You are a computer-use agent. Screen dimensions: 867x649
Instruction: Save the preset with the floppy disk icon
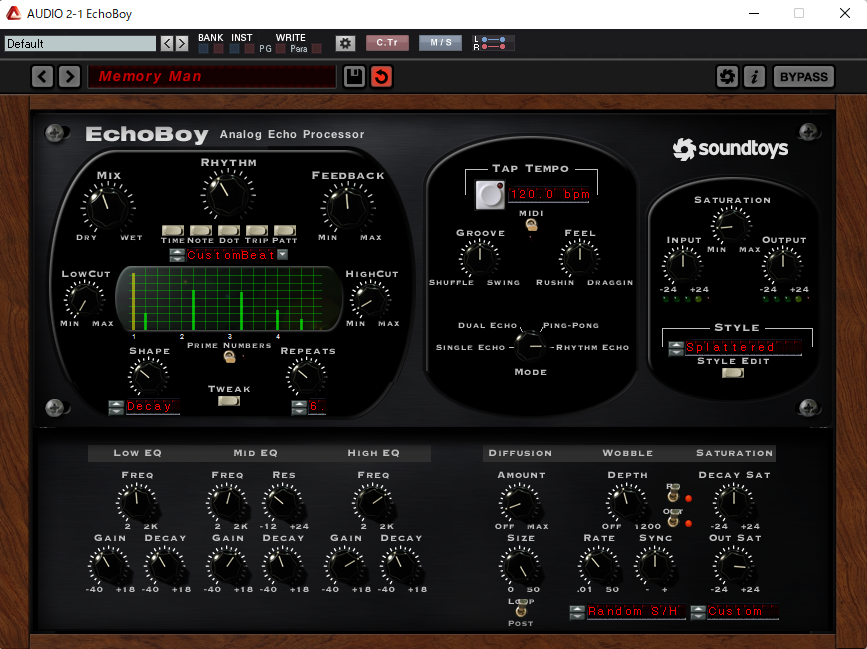point(354,76)
